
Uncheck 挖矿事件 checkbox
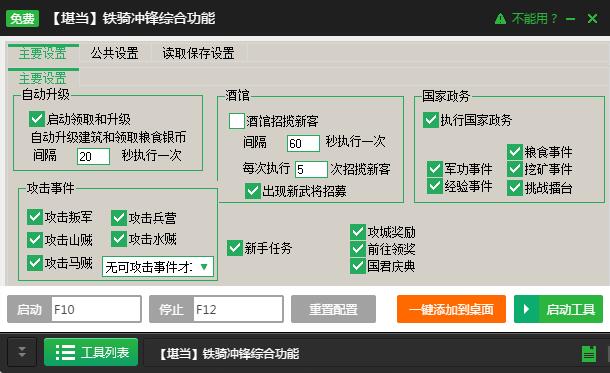click(515, 169)
